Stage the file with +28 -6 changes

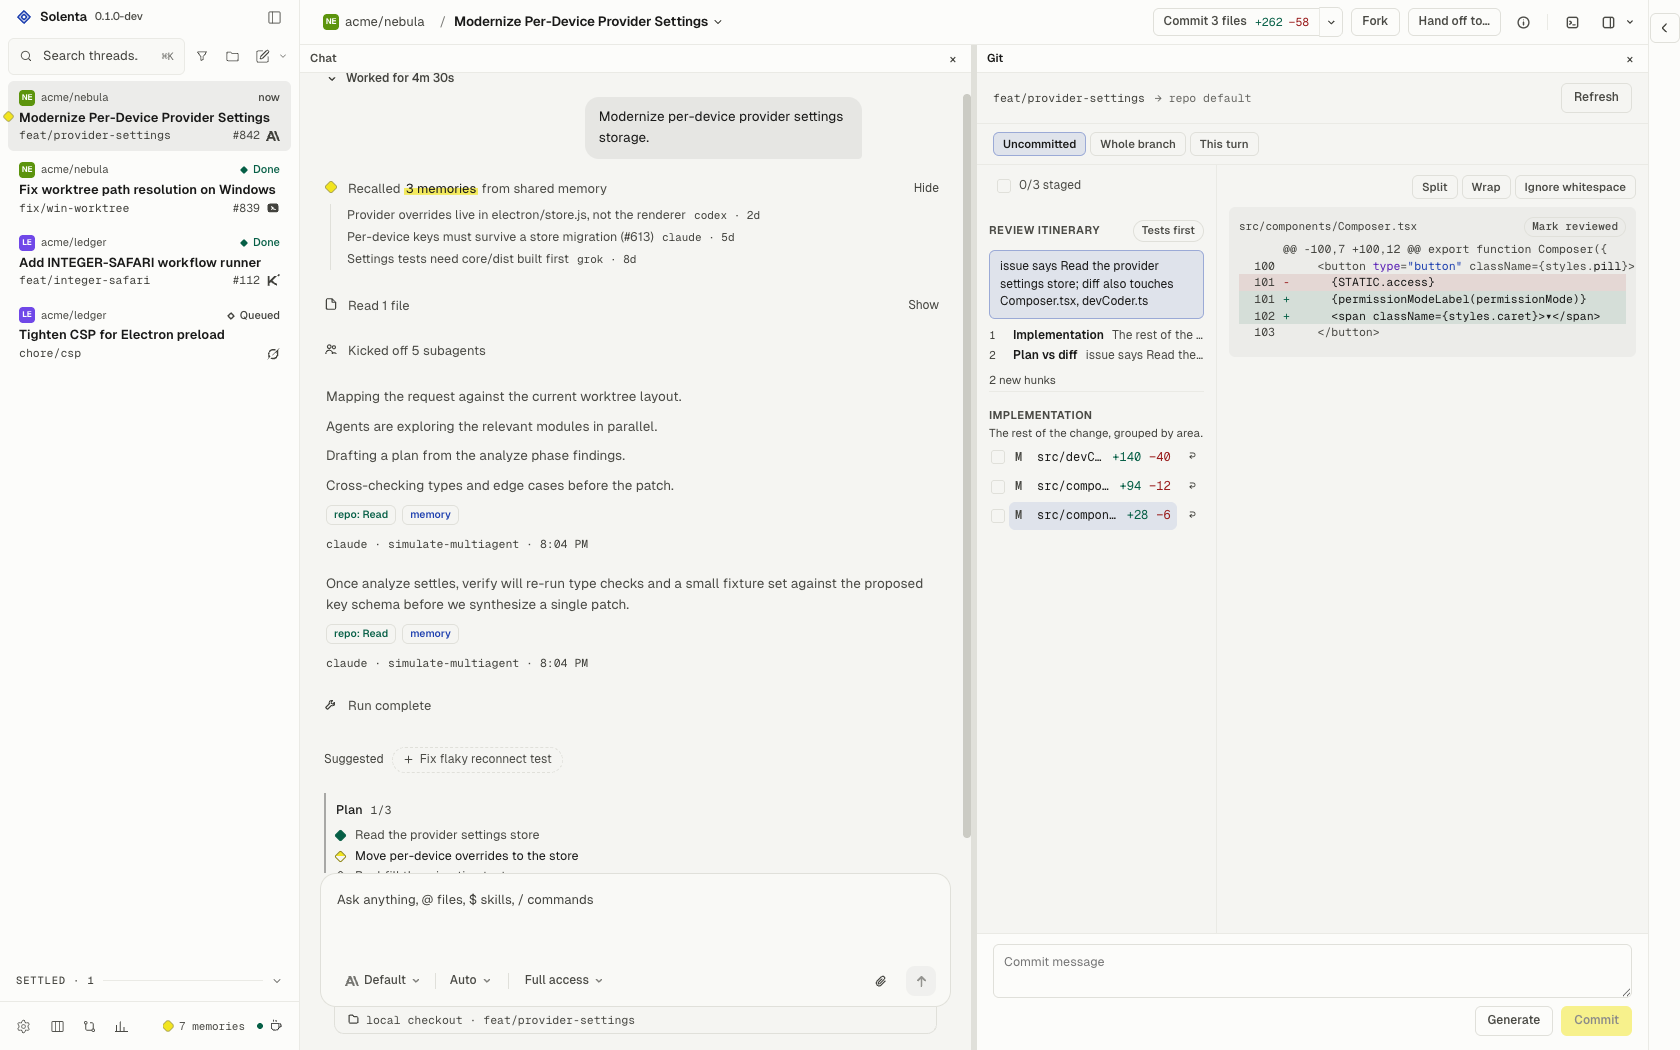[x=997, y=515]
